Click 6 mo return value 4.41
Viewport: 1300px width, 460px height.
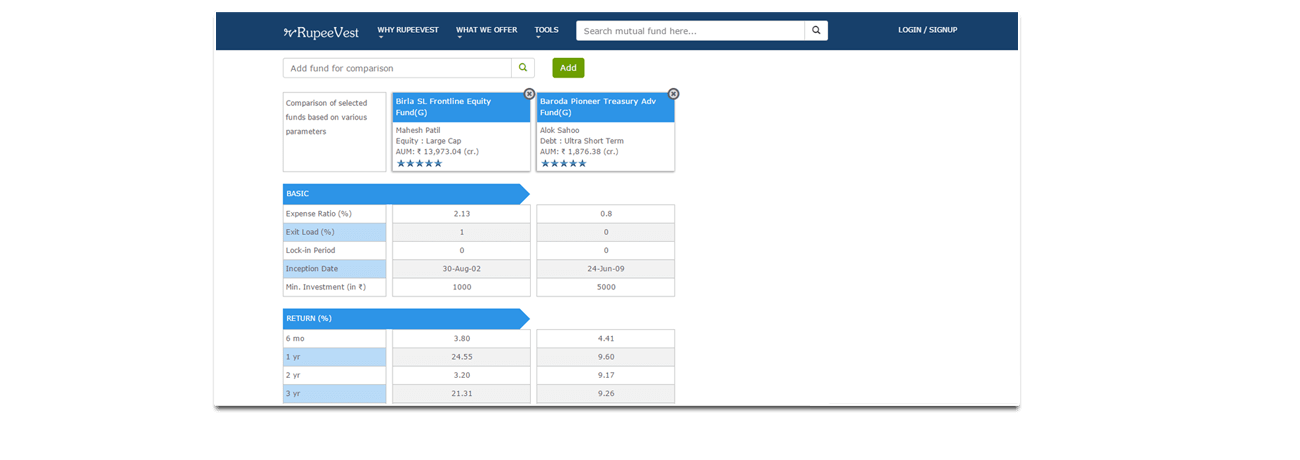pos(606,339)
